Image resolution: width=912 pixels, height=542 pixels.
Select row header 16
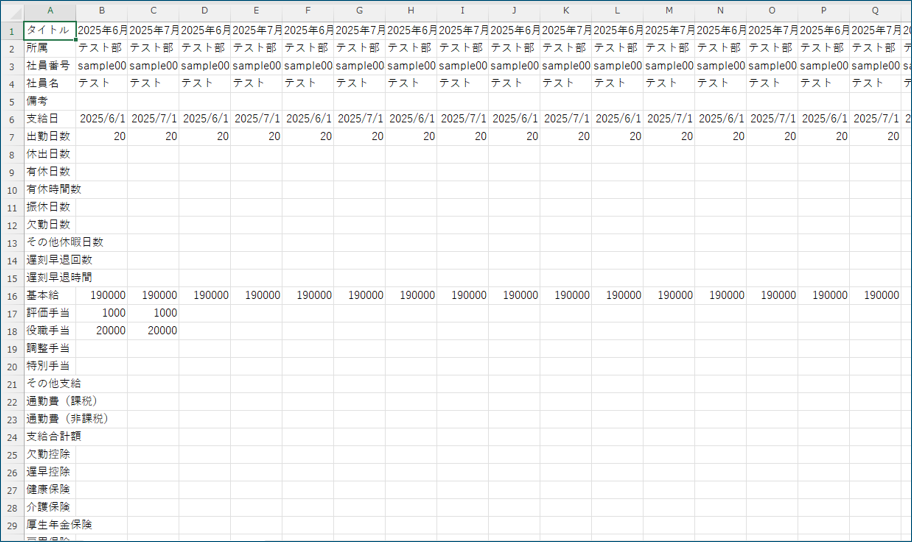click(12, 295)
